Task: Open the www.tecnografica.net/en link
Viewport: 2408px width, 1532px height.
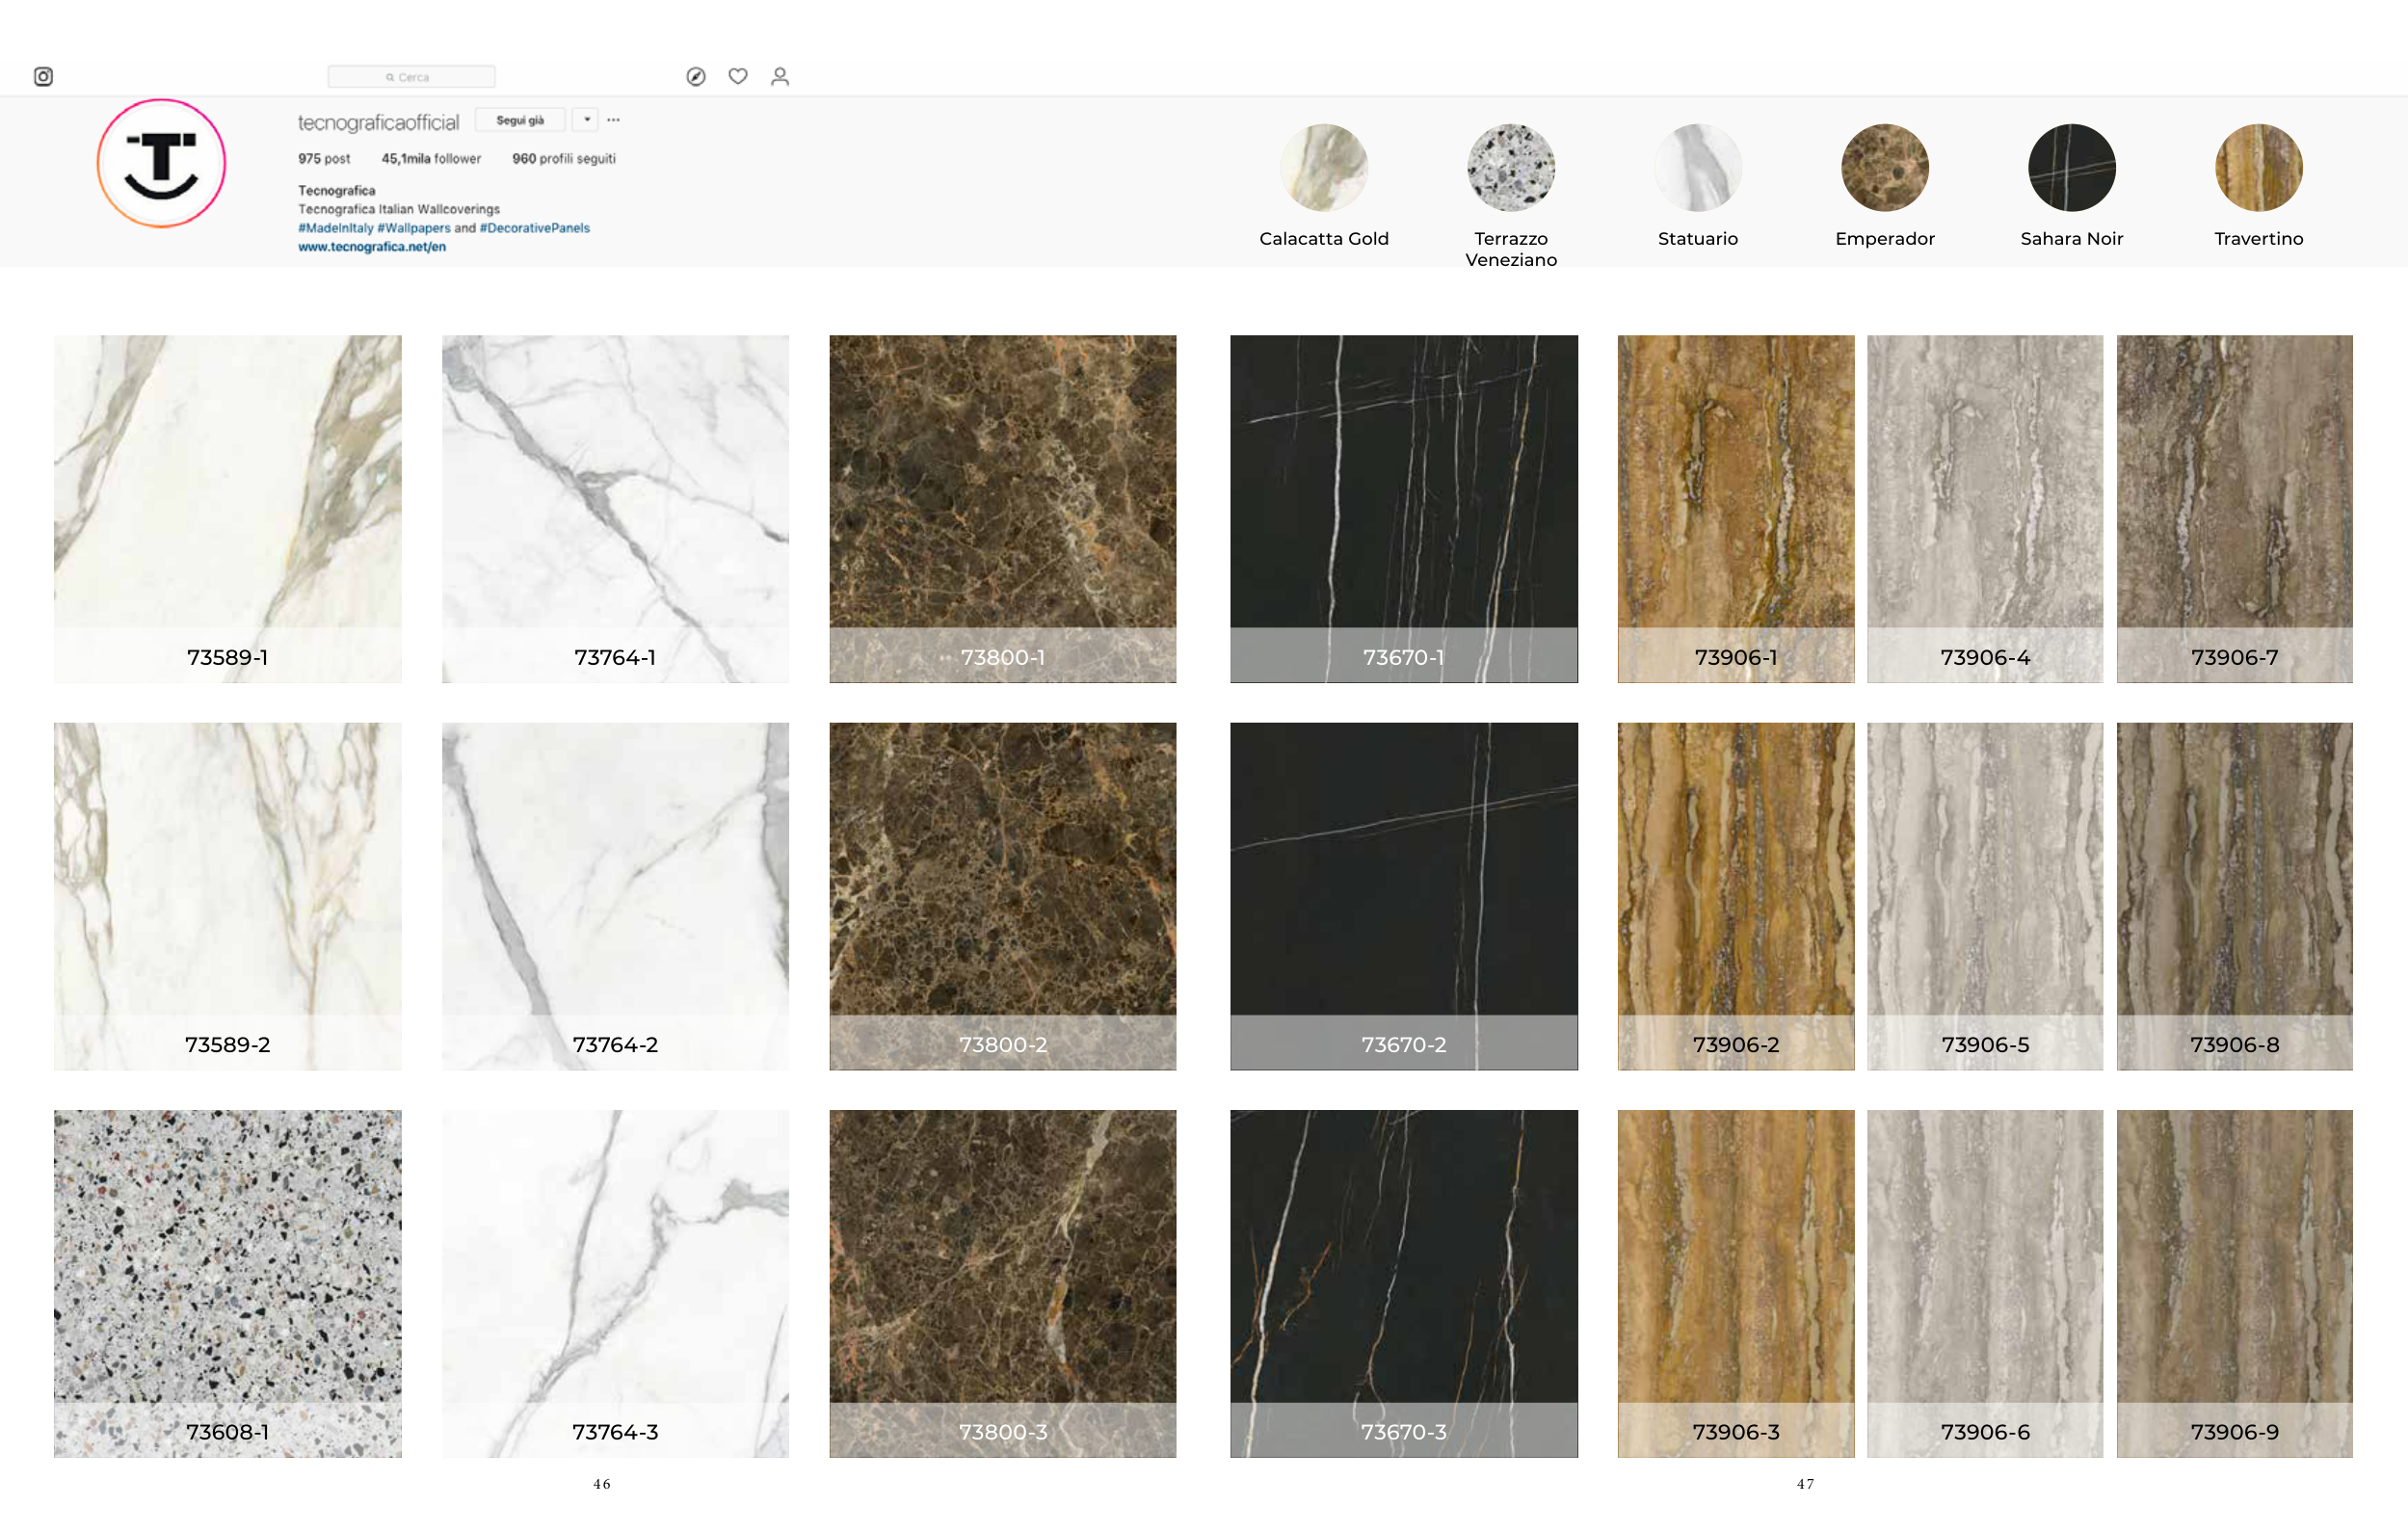Action: coord(372,247)
